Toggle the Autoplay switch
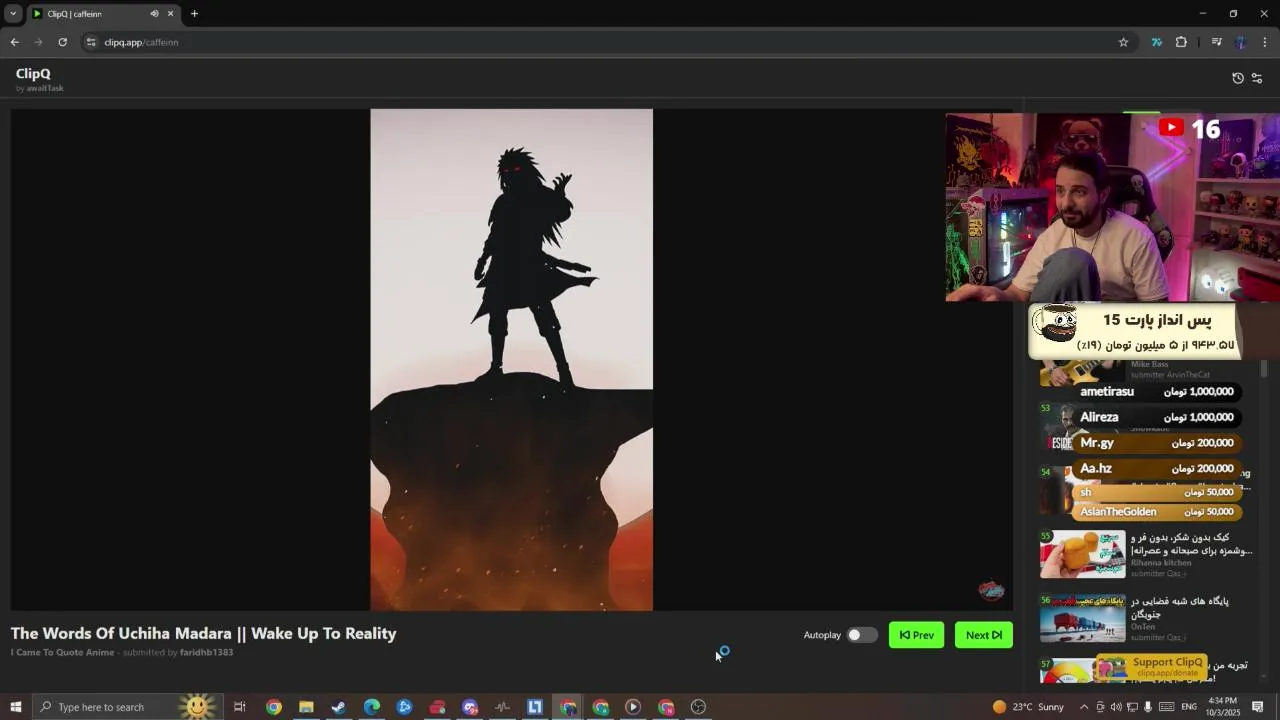Viewport: 1280px width, 720px height. 861,635
